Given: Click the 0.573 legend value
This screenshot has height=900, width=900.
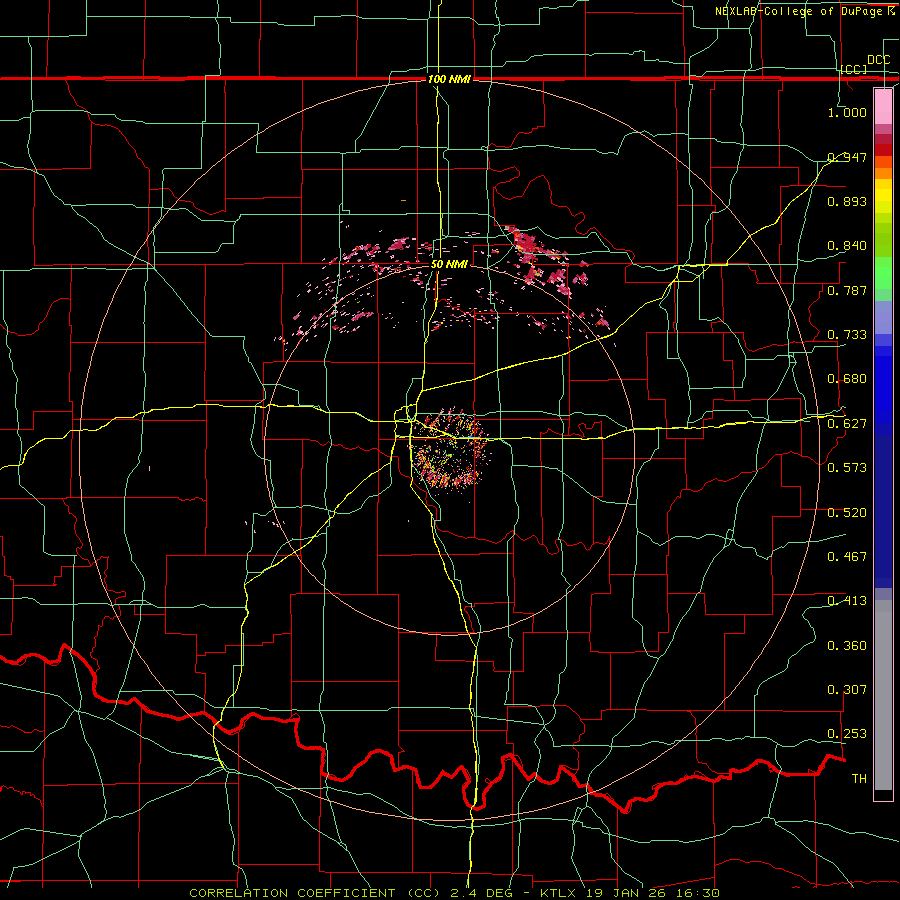Looking at the screenshot, I should 847,467.
